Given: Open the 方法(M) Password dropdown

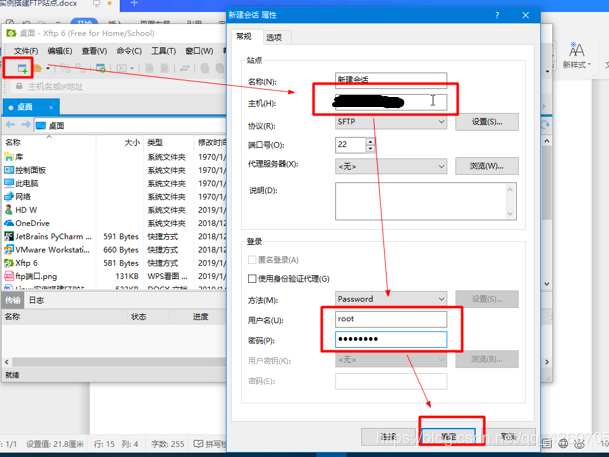Looking at the screenshot, I should [x=391, y=299].
